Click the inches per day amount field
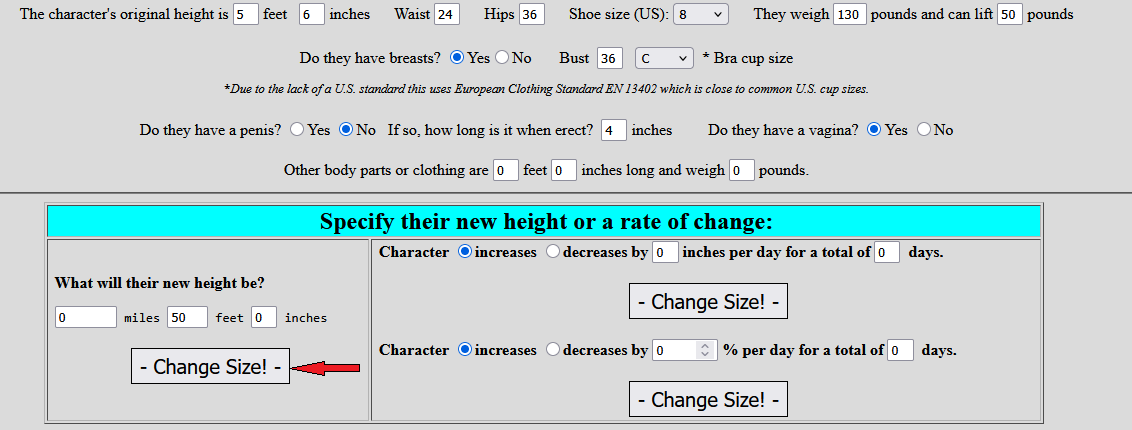Screen dimensions: 1132x430 665,253
